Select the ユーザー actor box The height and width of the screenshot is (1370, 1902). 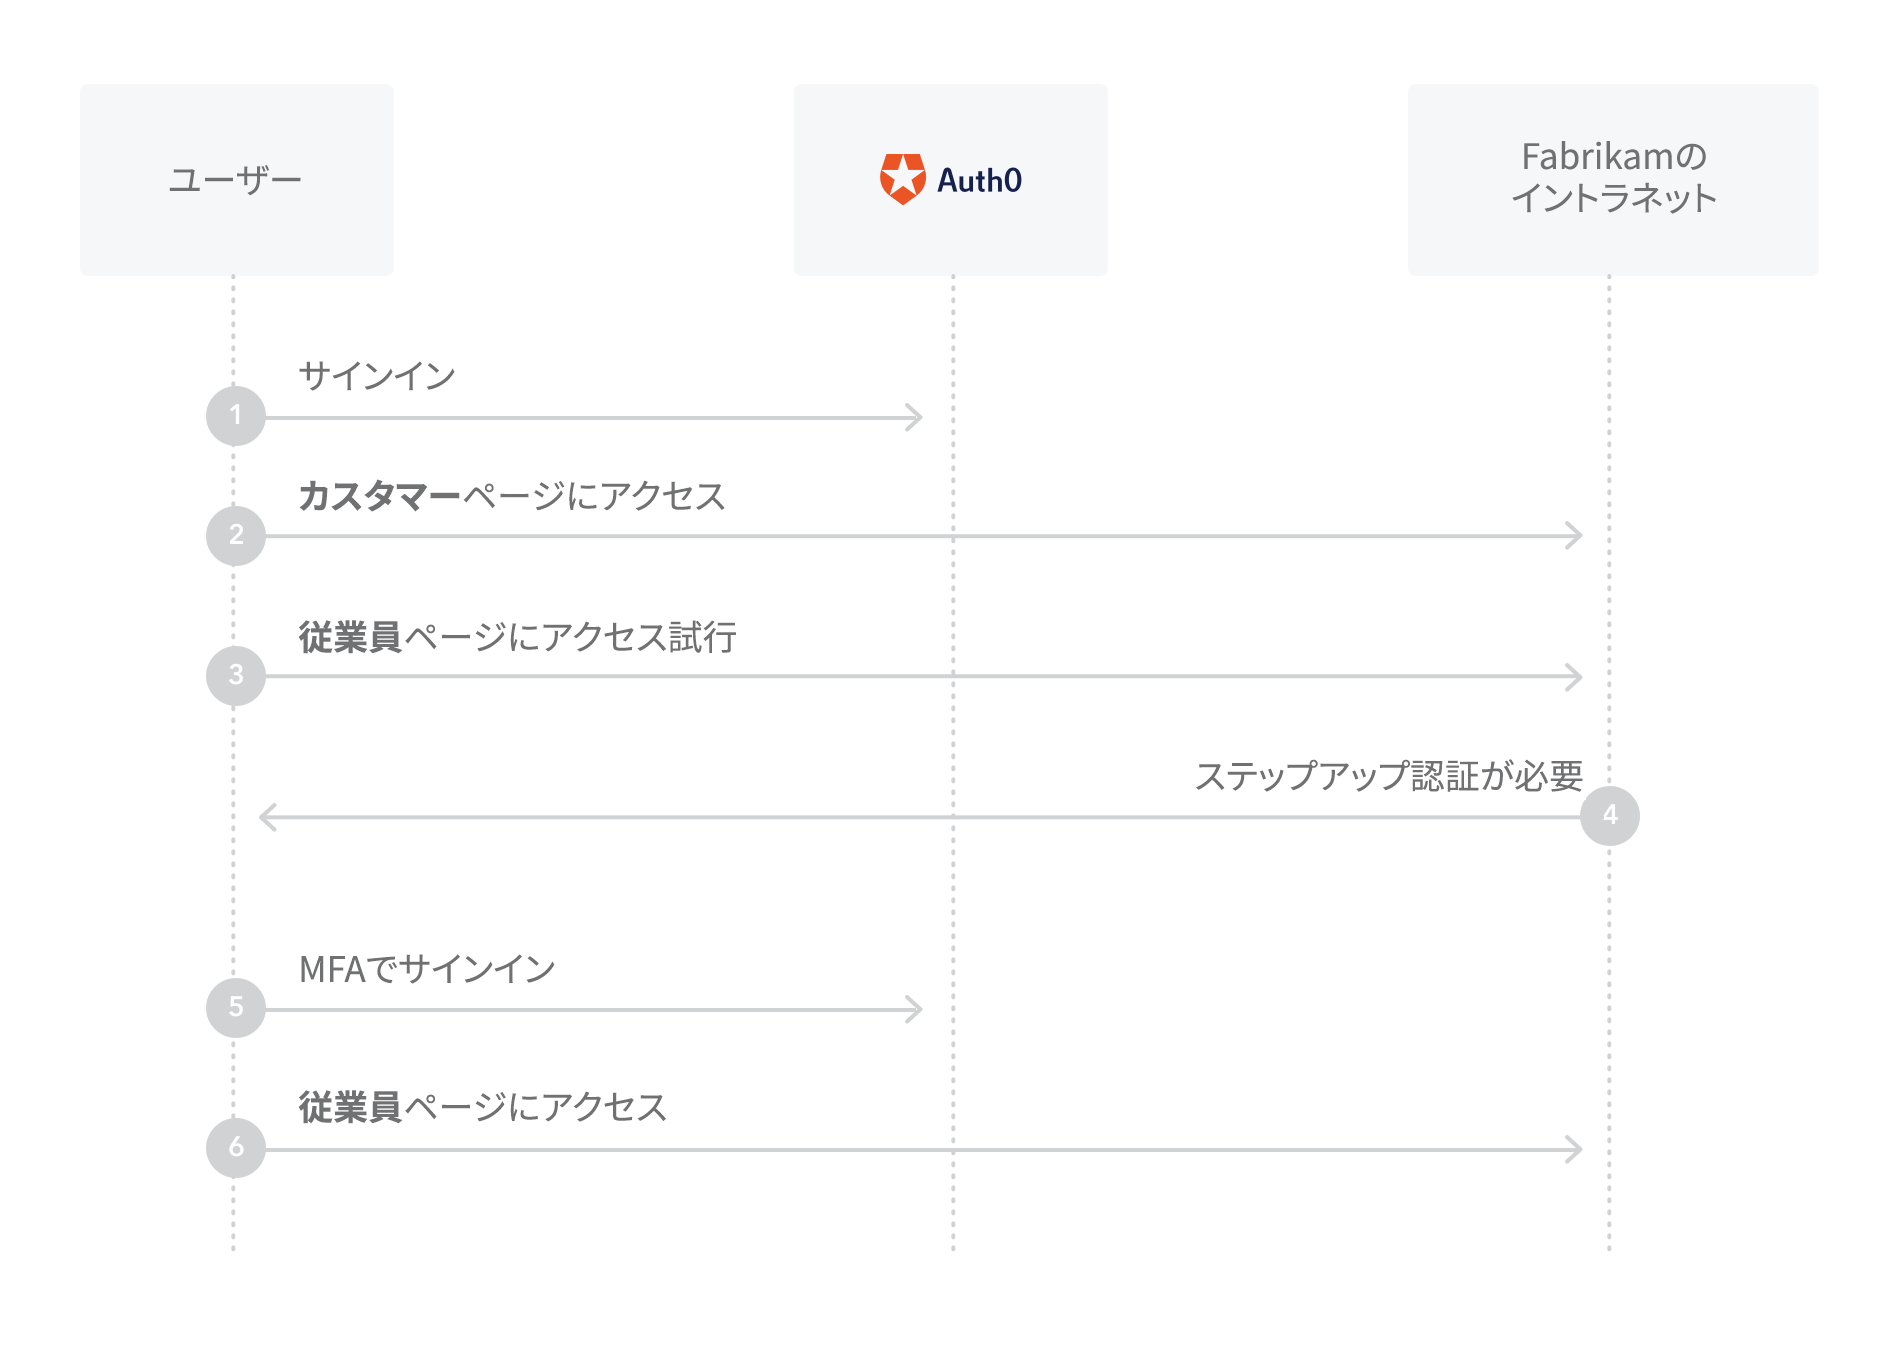click(236, 180)
